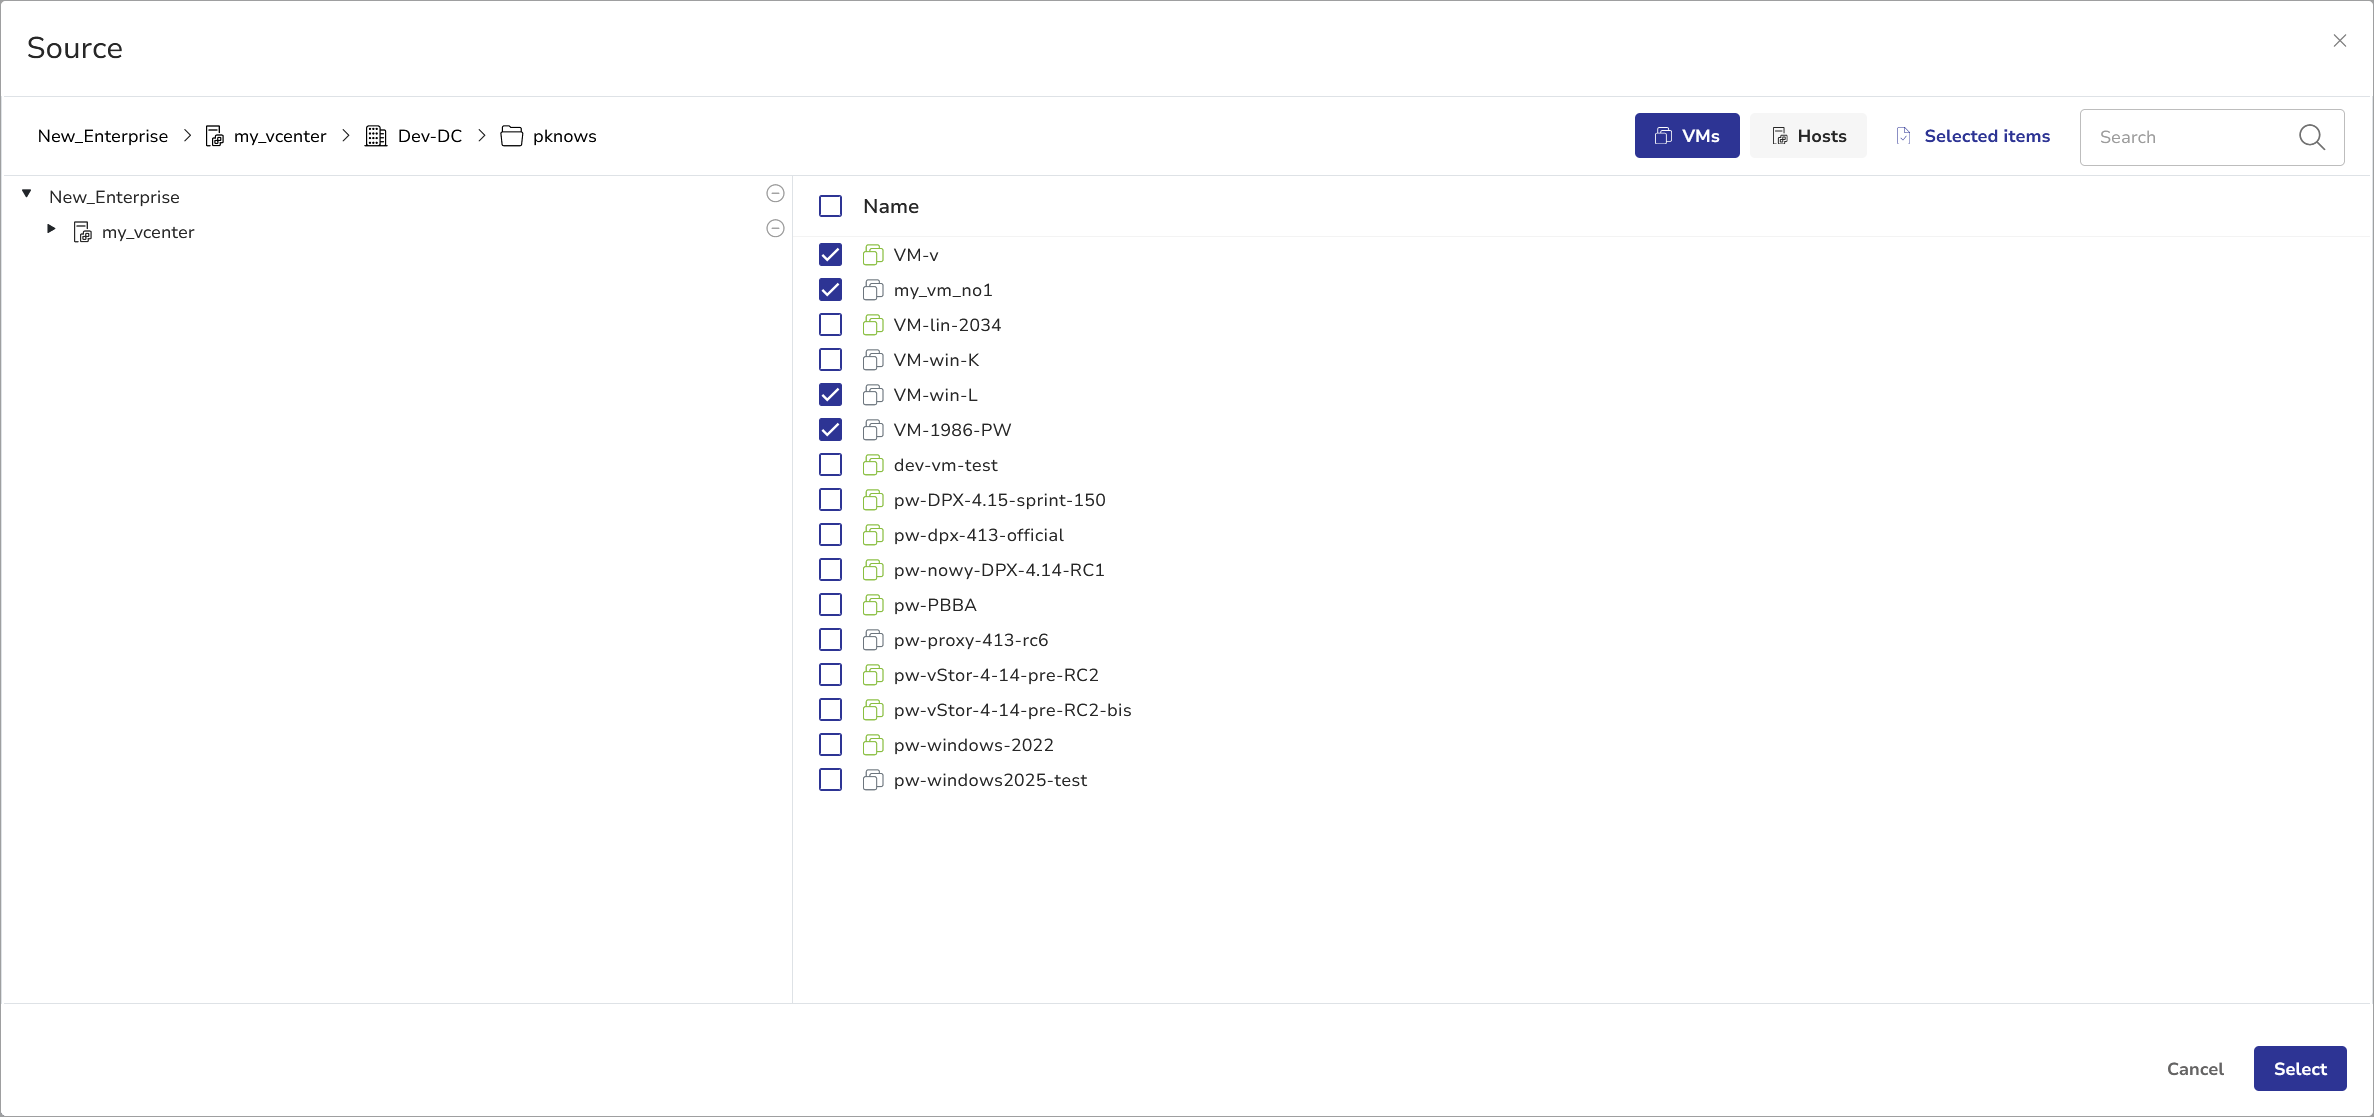Expand the my_vcenter tree node

click(x=51, y=229)
